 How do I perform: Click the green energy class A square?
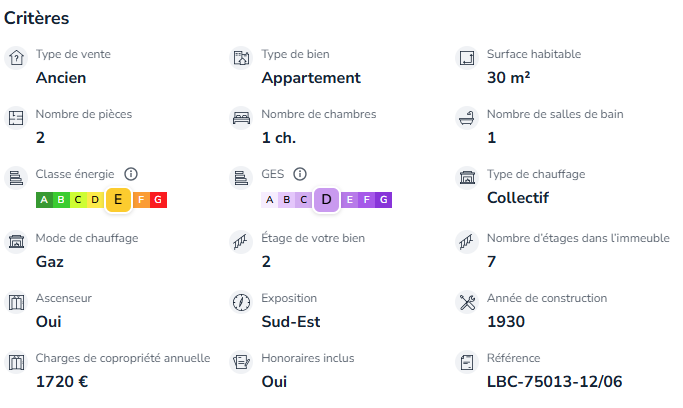(x=44, y=200)
